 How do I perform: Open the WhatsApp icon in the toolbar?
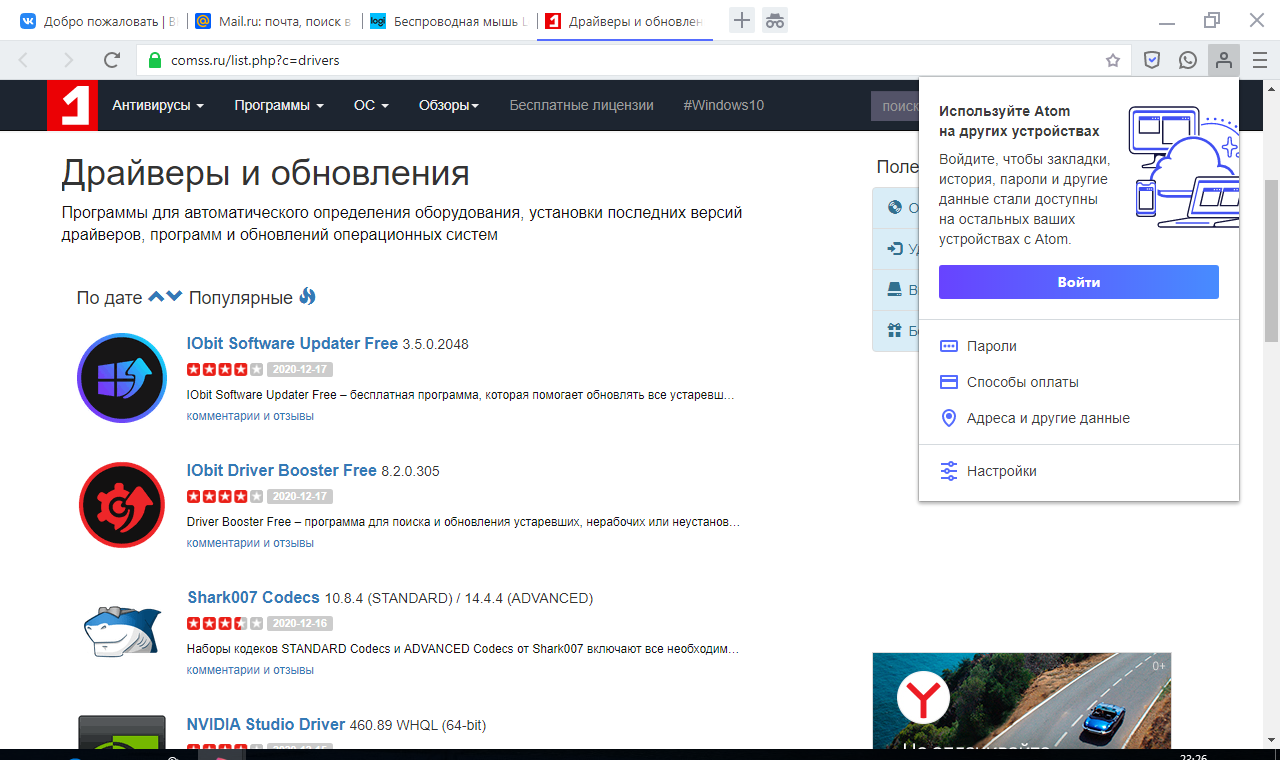(1188, 60)
